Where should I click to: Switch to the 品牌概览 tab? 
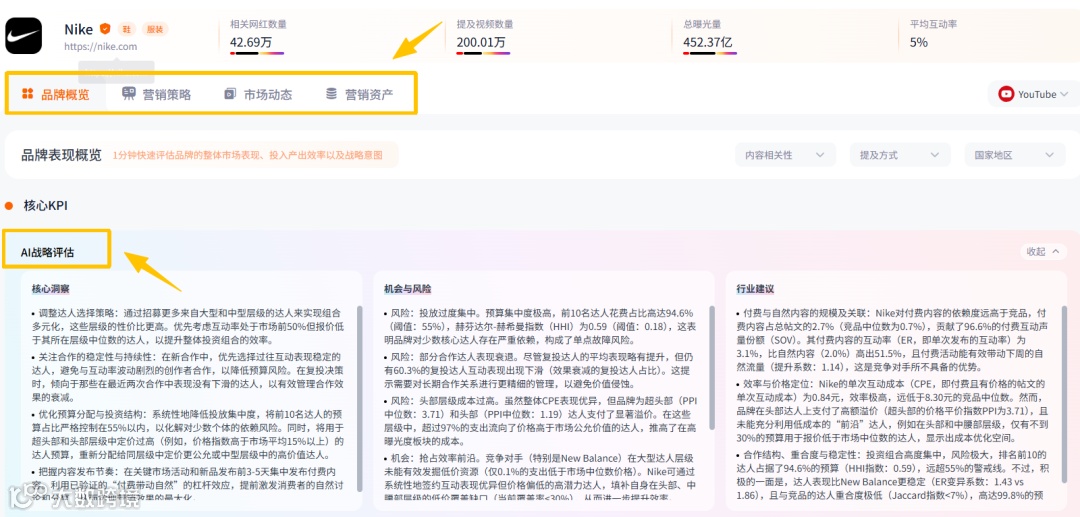point(56,94)
